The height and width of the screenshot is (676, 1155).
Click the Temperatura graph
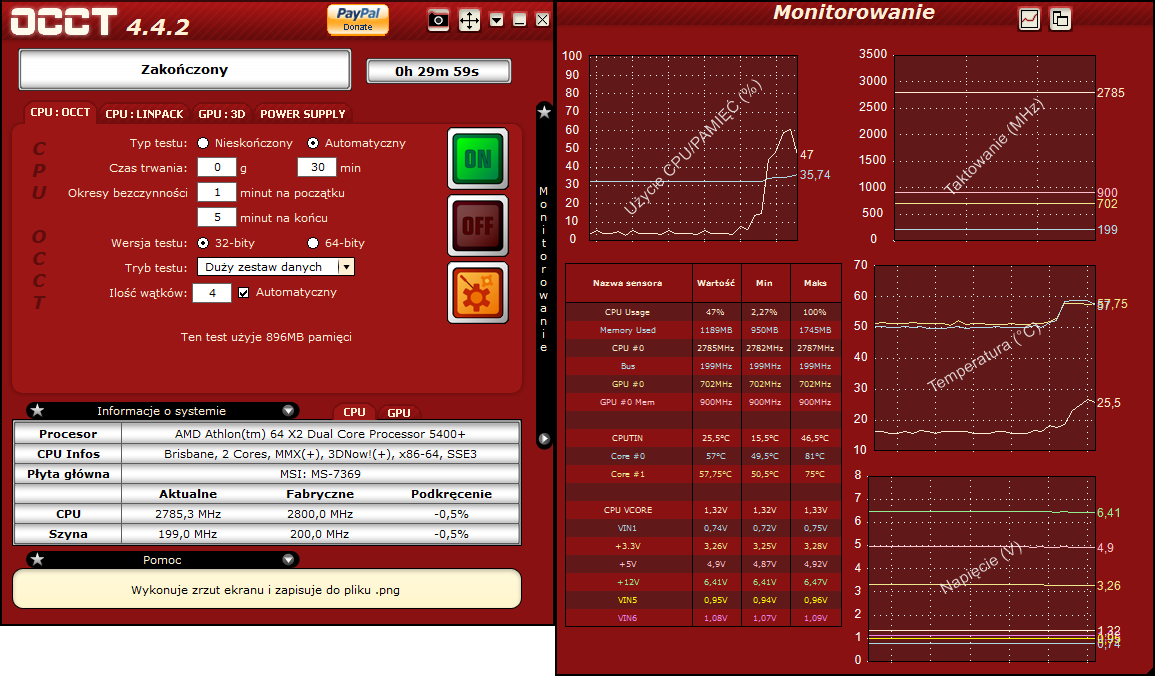(984, 357)
